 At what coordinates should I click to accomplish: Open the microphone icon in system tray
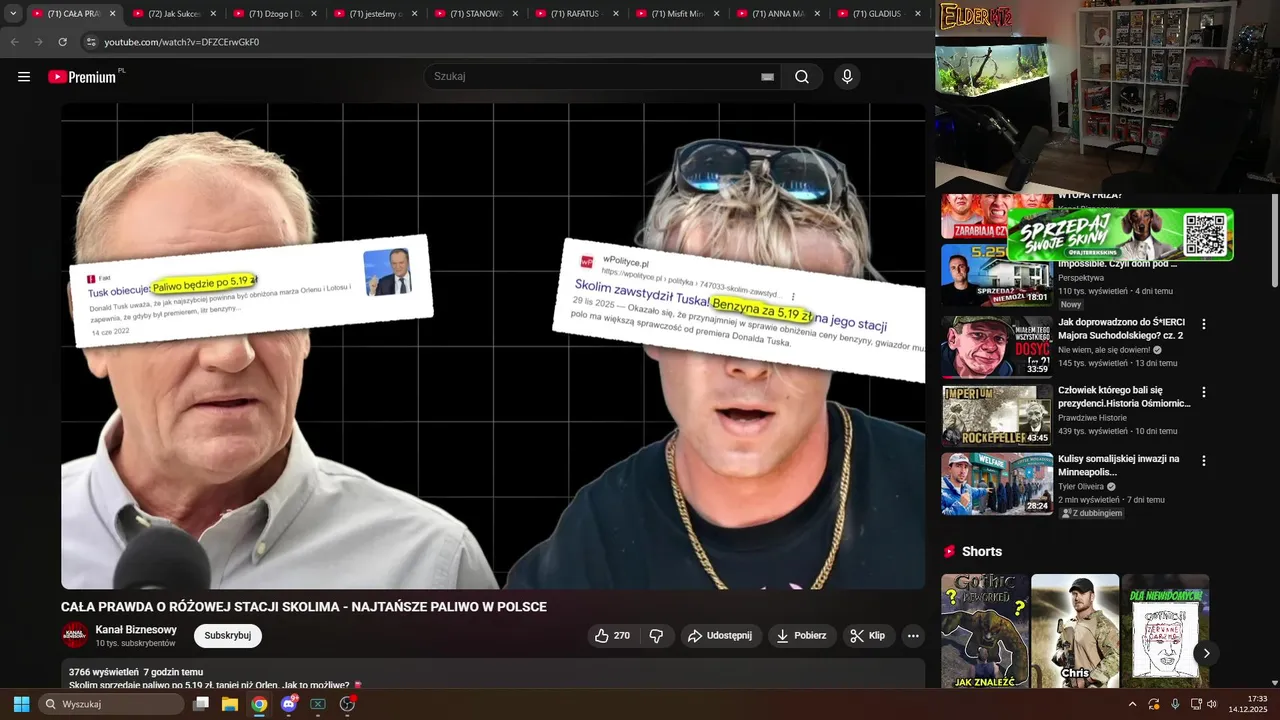pos(1175,704)
